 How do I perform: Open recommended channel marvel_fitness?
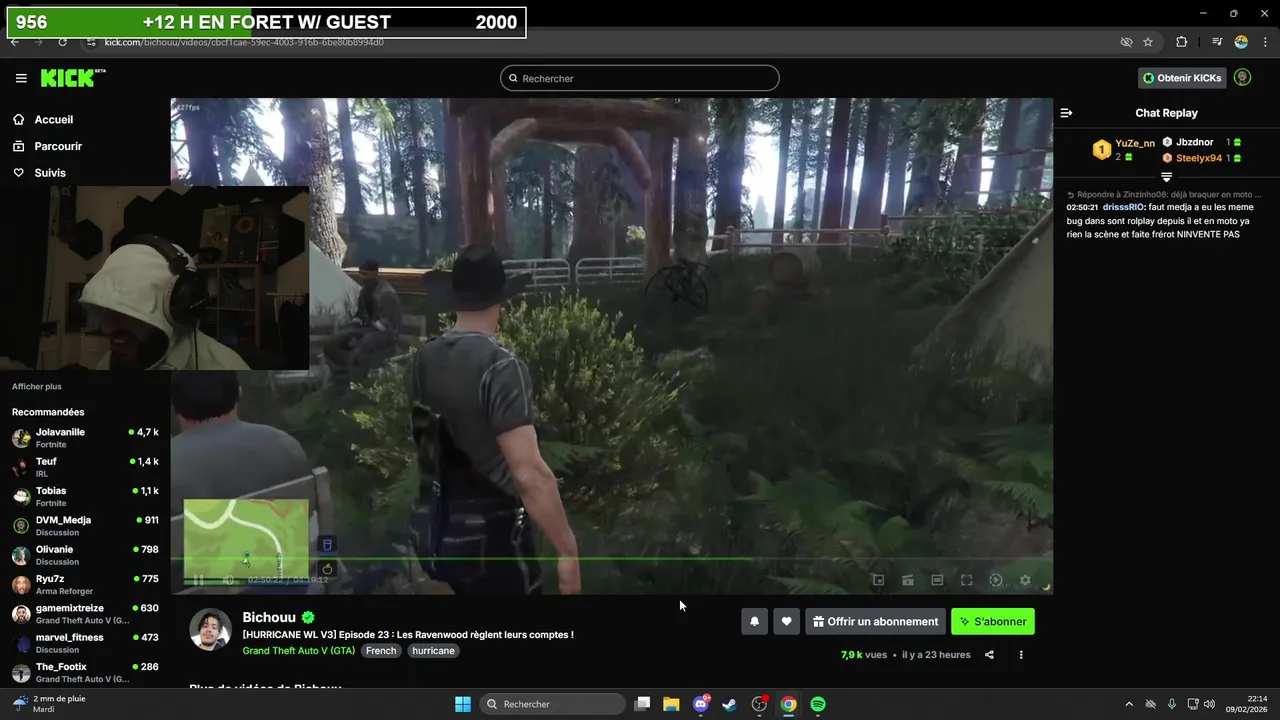(x=85, y=643)
